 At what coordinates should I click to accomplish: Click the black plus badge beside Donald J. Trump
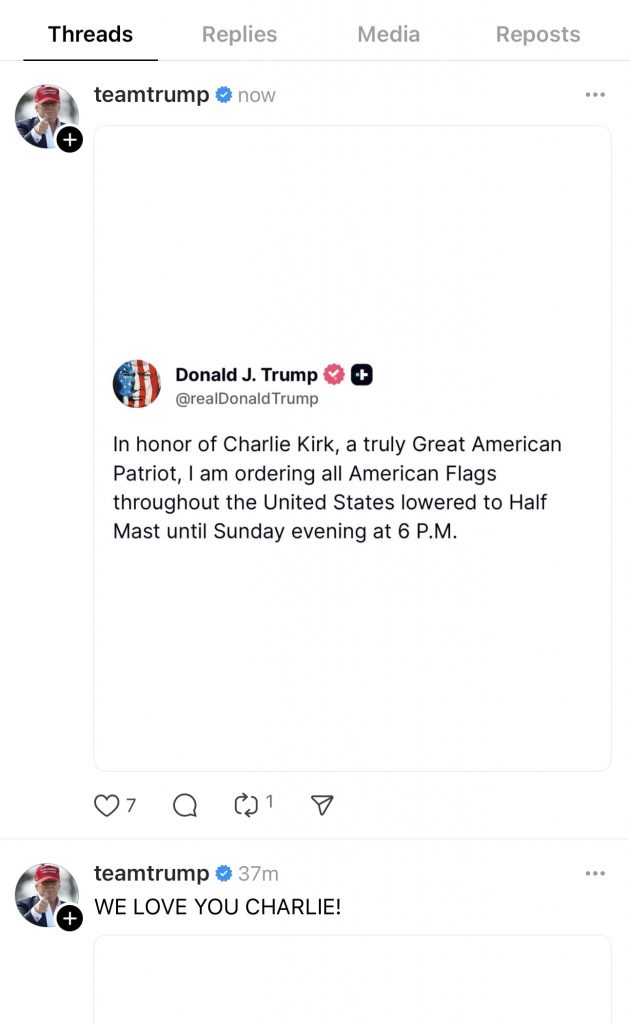362,375
